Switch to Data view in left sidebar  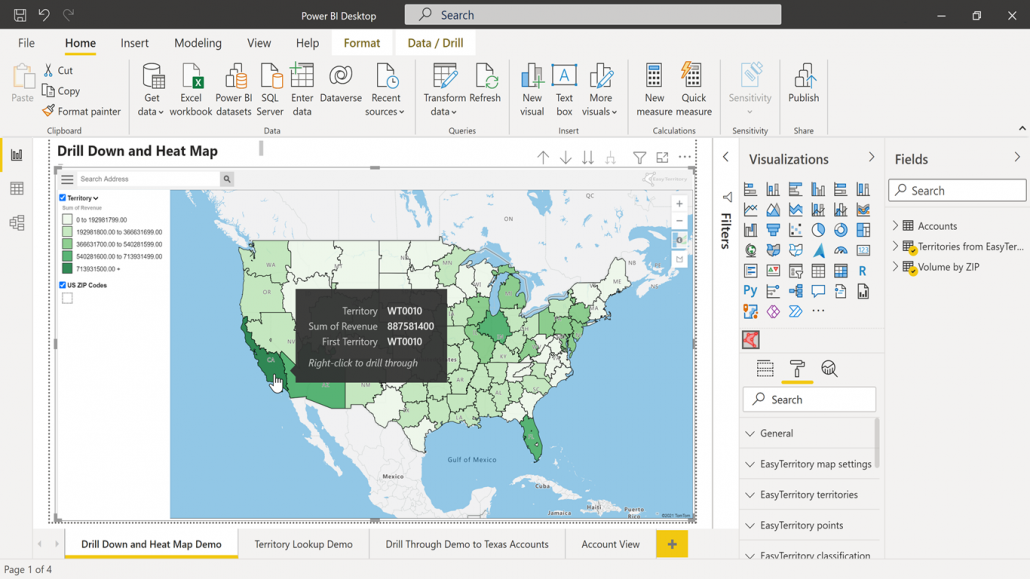point(16,189)
